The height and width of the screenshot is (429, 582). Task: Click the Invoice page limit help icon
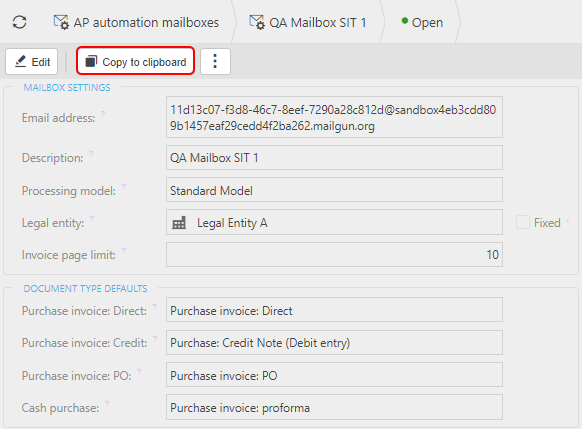[x=124, y=250]
